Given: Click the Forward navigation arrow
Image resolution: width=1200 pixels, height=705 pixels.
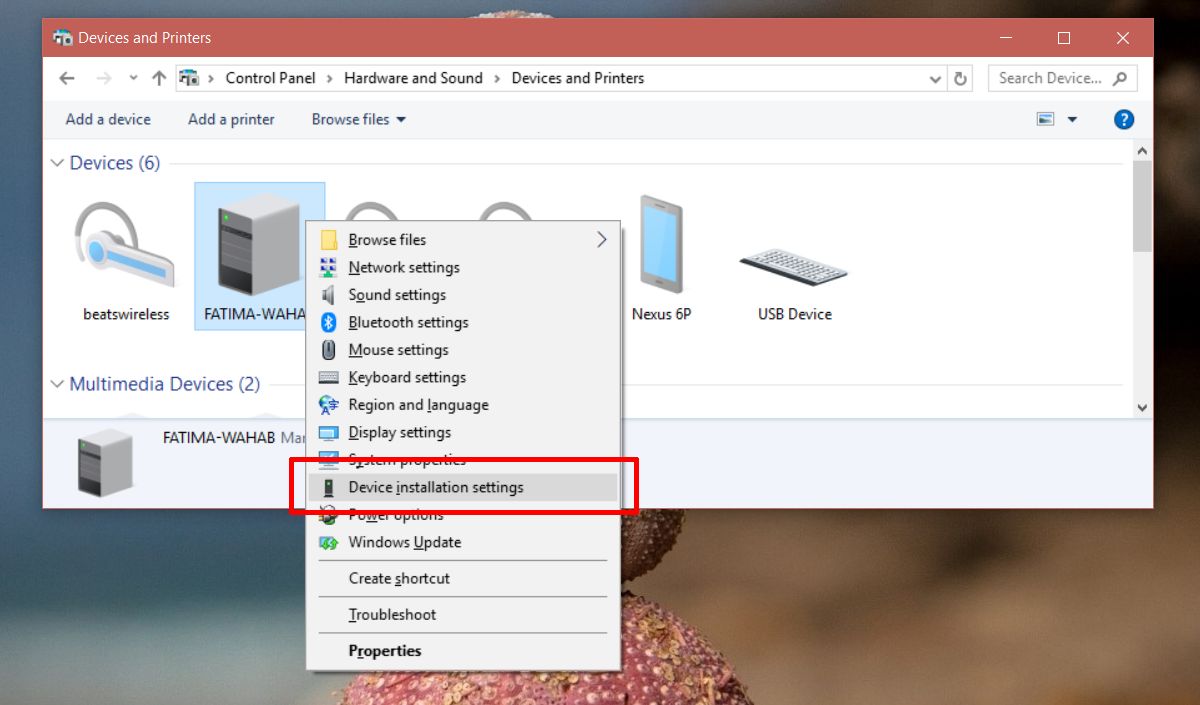Looking at the screenshot, I should (x=103, y=78).
